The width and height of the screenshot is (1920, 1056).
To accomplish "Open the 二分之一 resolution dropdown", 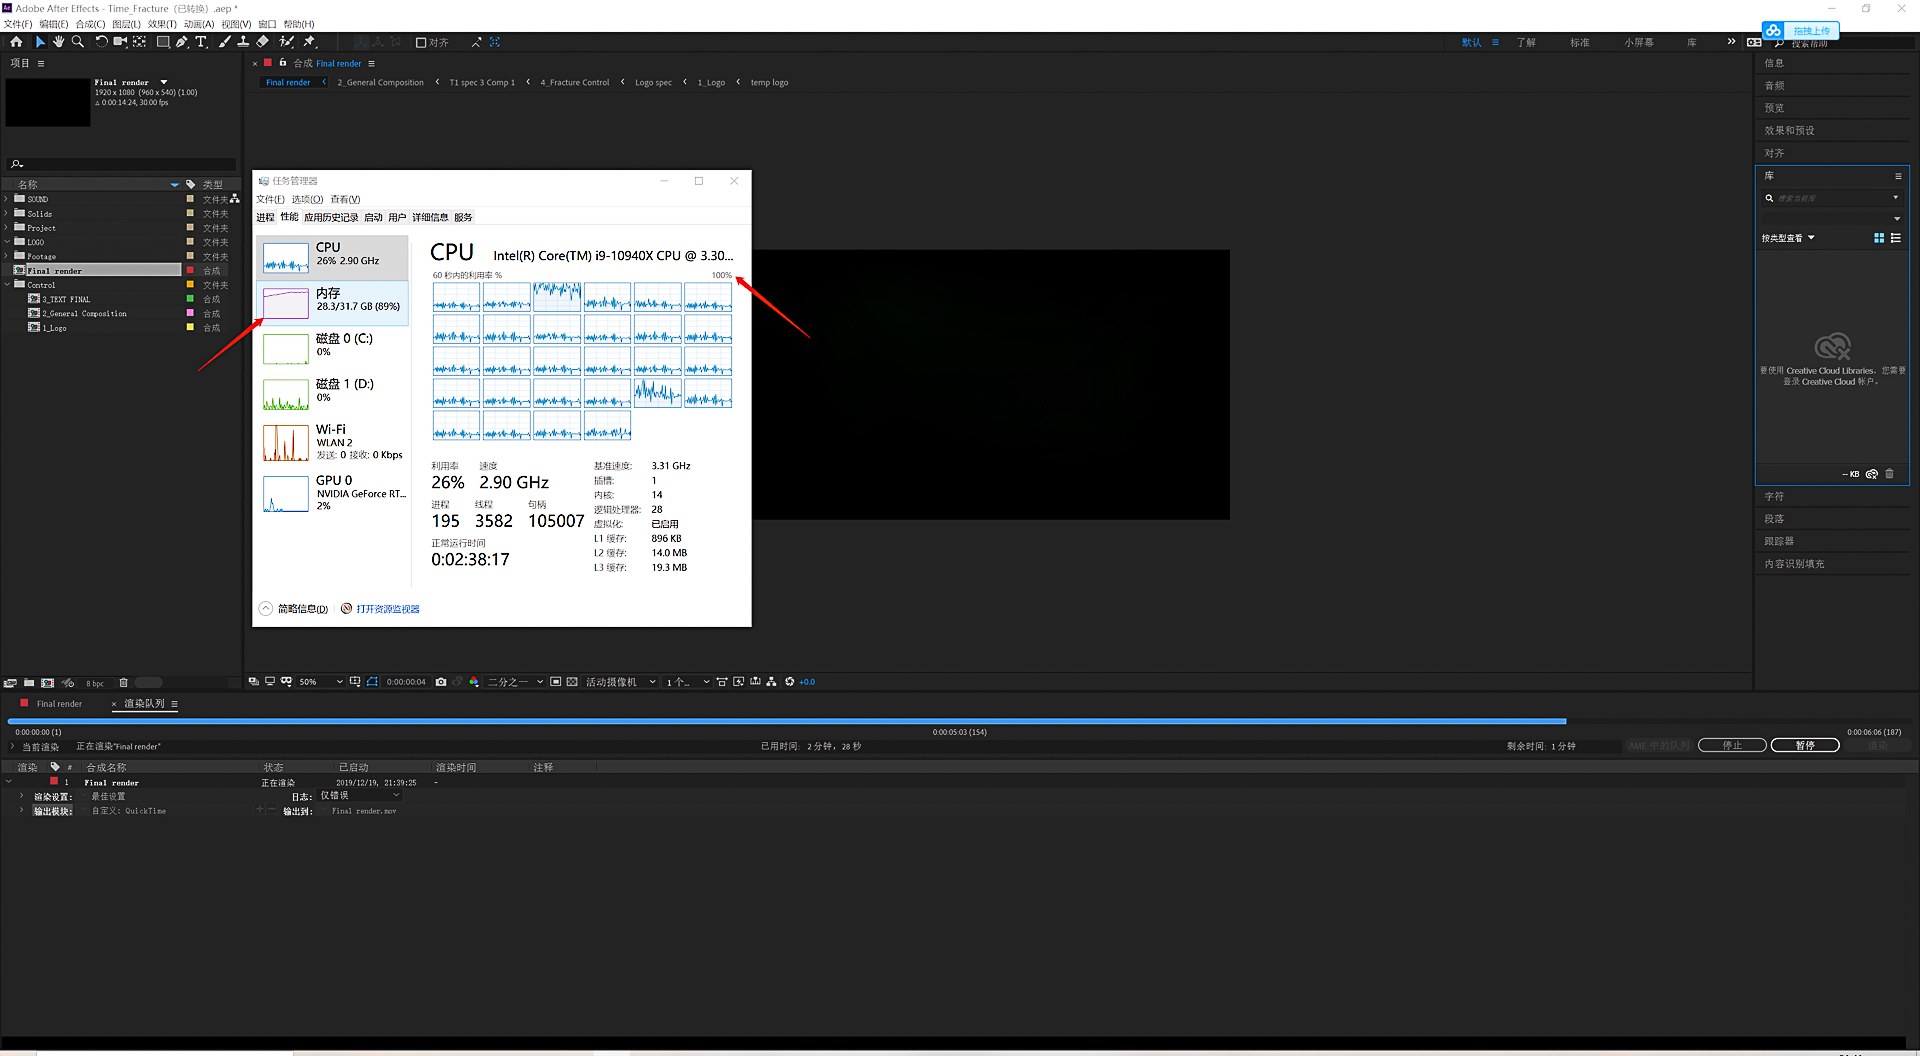I will coord(516,682).
